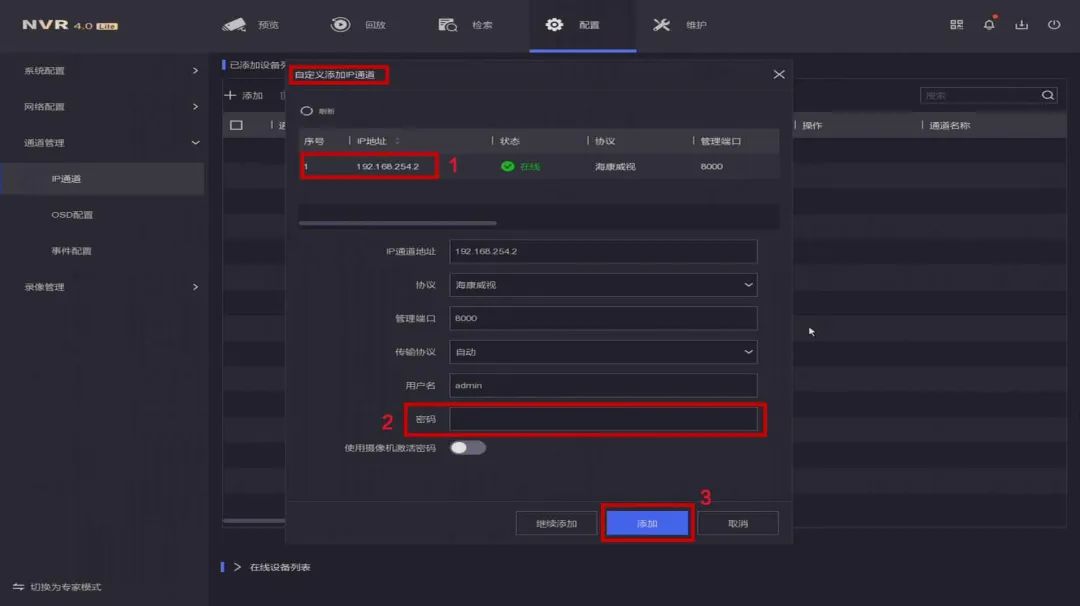
Task: Click the search magnifier icon
Action: [1047, 96]
